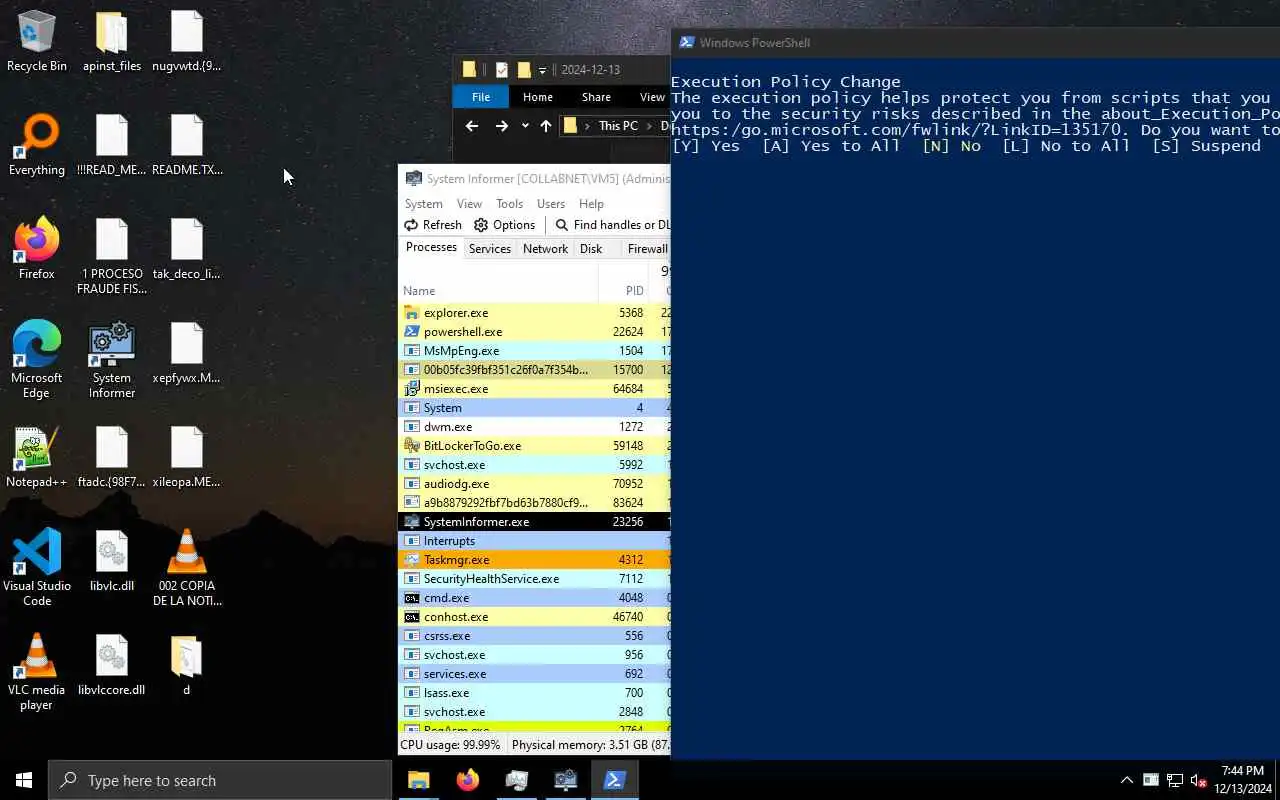Refresh the System Informer process list
Screen dimensions: 1280x800
click(433, 225)
